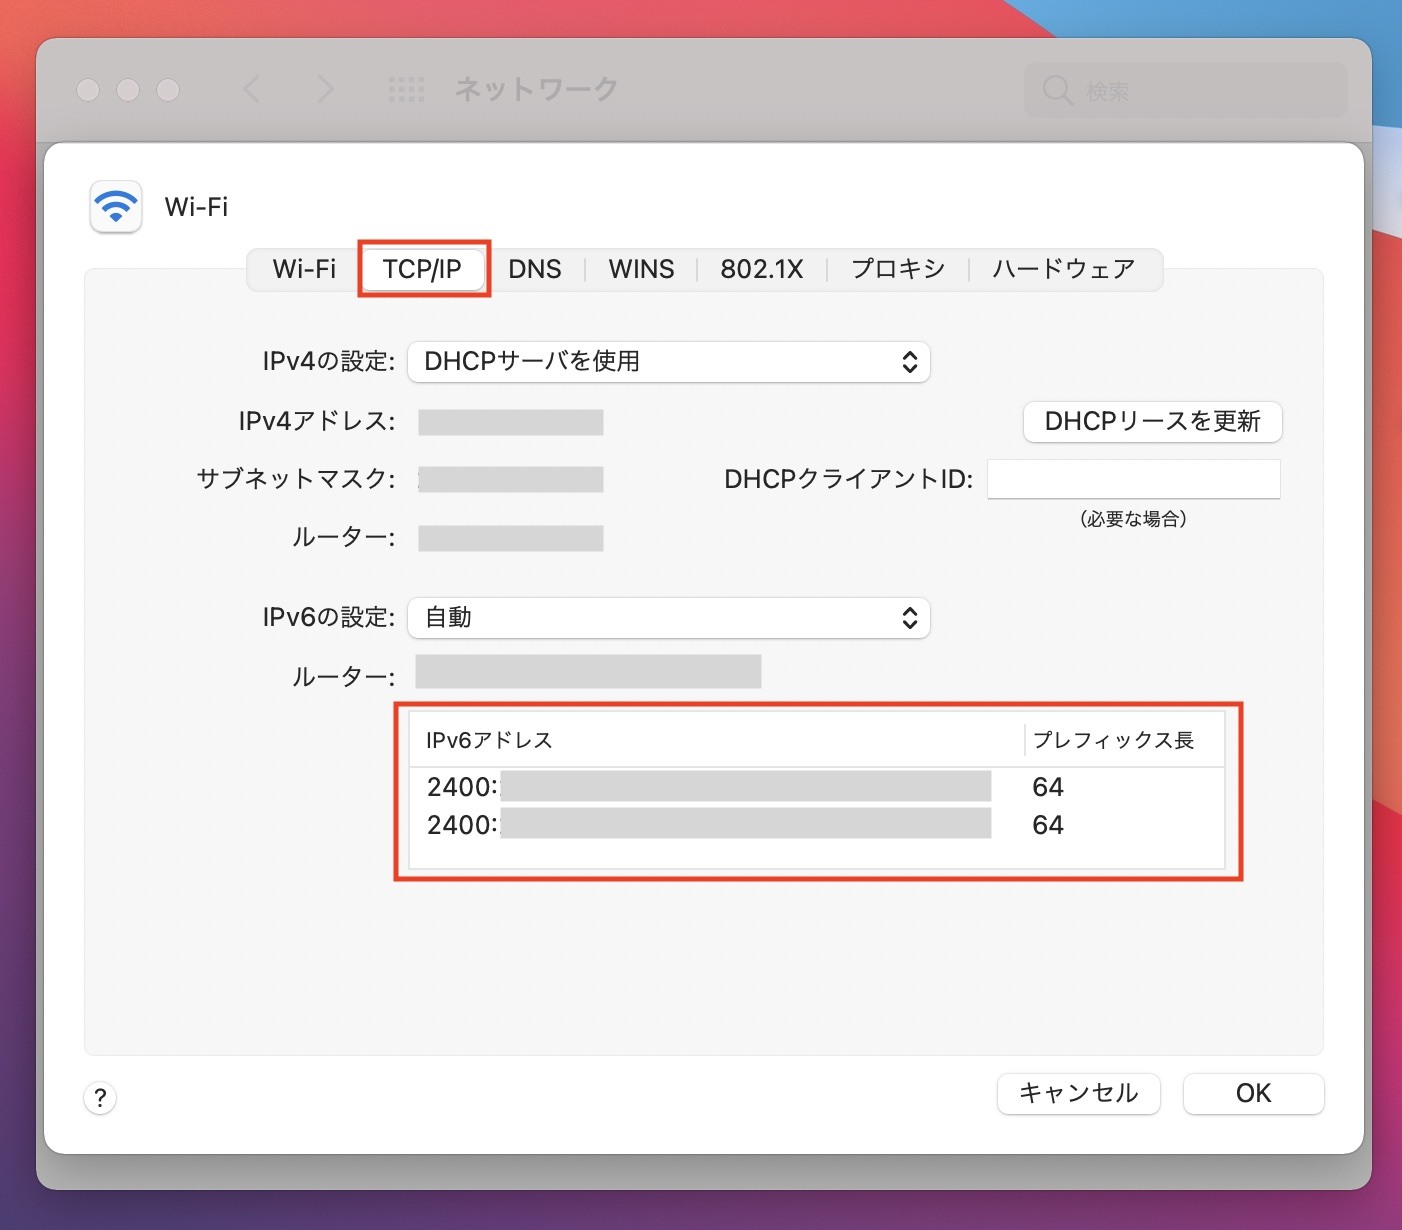The image size is (1402, 1230).
Task: Click the show all preferences grid icon
Action: tap(406, 90)
